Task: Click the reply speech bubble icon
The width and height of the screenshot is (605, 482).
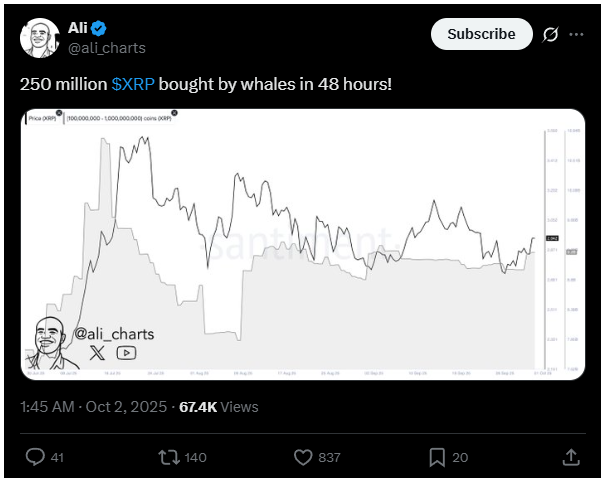Action: click(x=34, y=457)
